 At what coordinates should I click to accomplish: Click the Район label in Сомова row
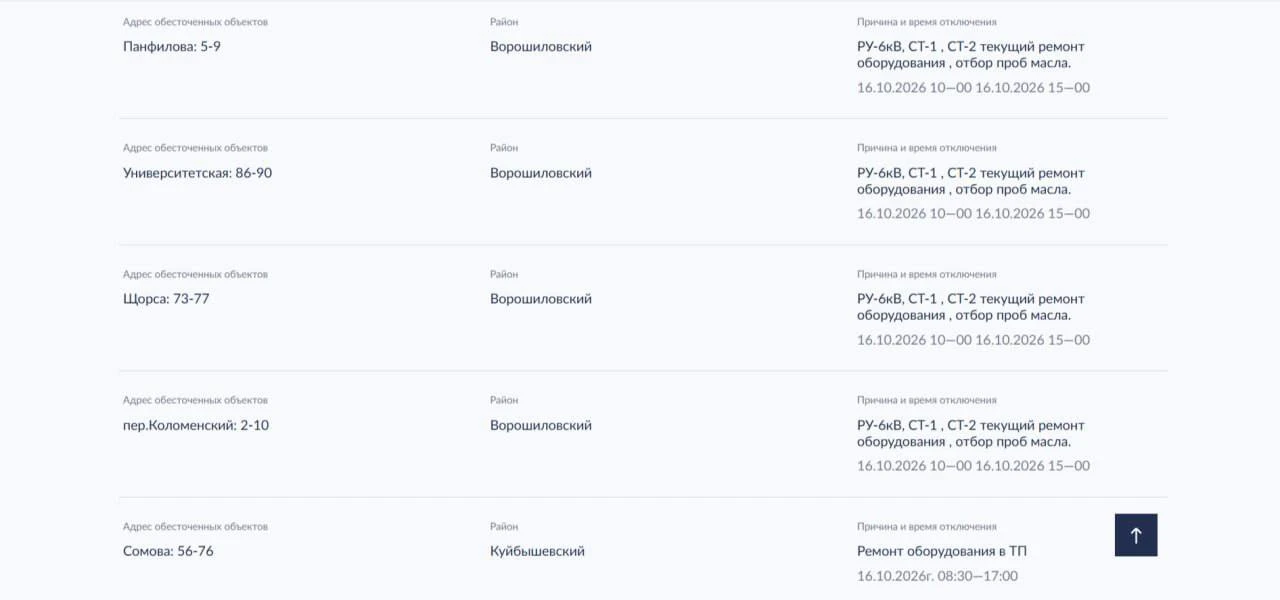[x=504, y=526]
